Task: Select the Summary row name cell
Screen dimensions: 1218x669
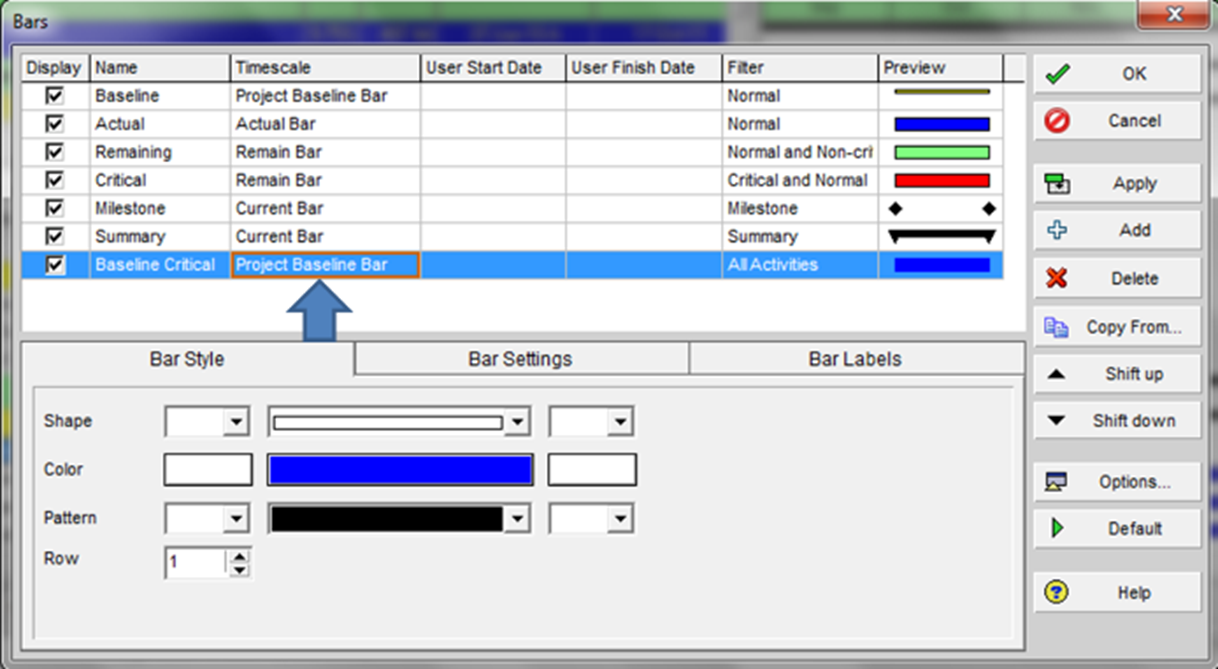Action: (x=160, y=236)
